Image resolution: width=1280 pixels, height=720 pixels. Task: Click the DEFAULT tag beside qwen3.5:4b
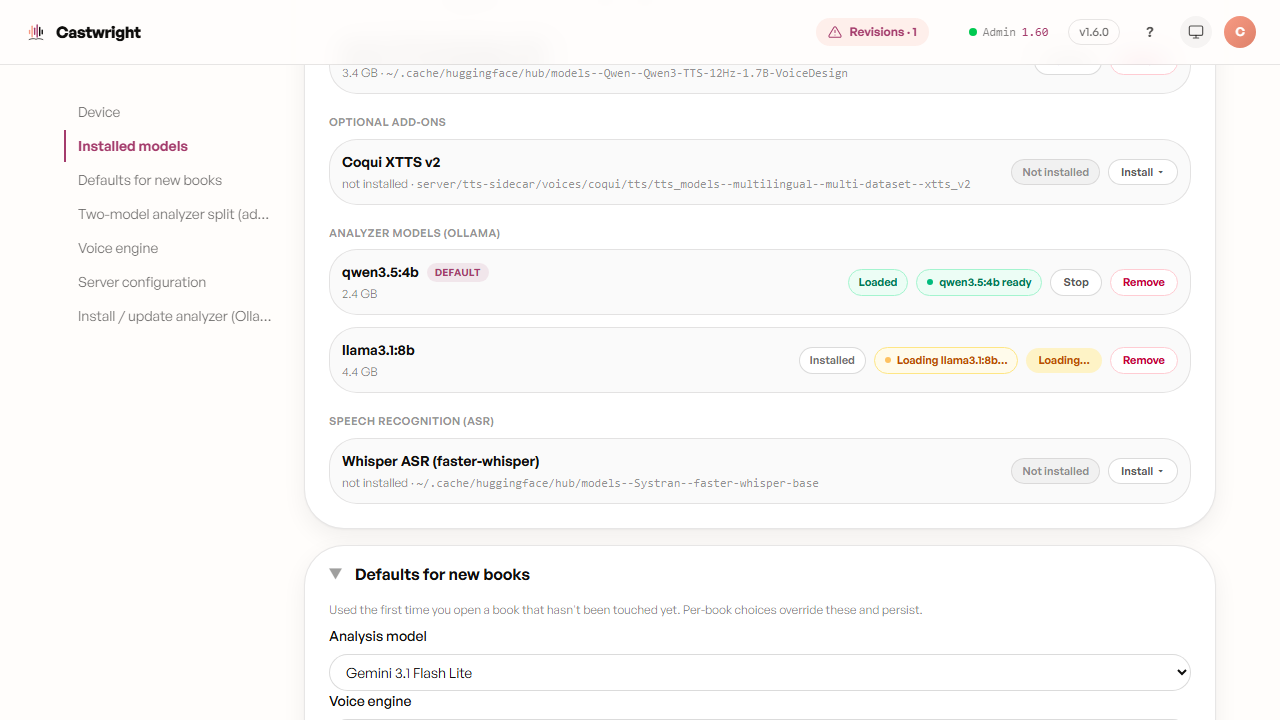[458, 272]
